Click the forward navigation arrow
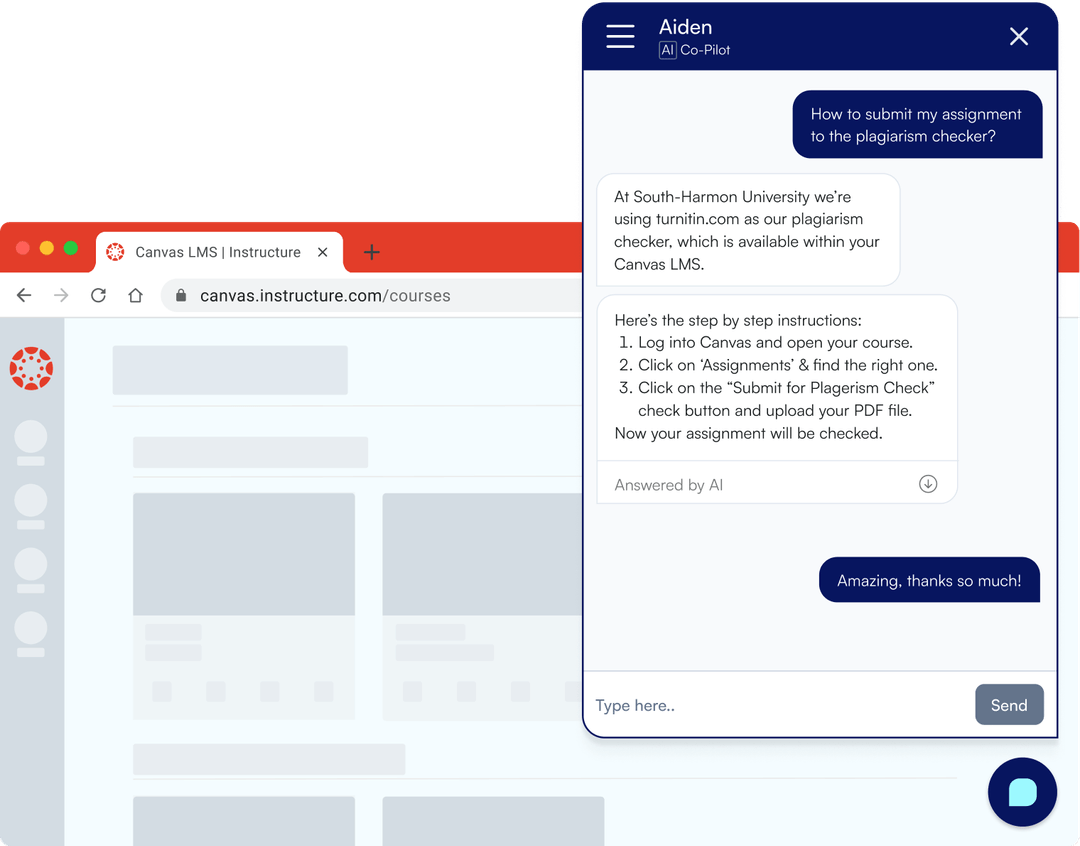 (x=60, y=295)
